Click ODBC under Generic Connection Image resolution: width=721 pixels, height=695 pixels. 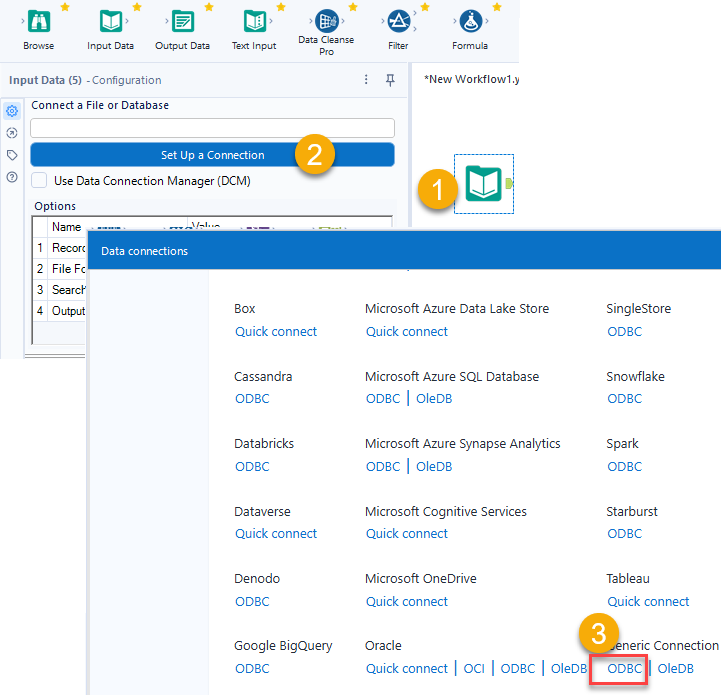pyautogui.click(x=624, y=668)
